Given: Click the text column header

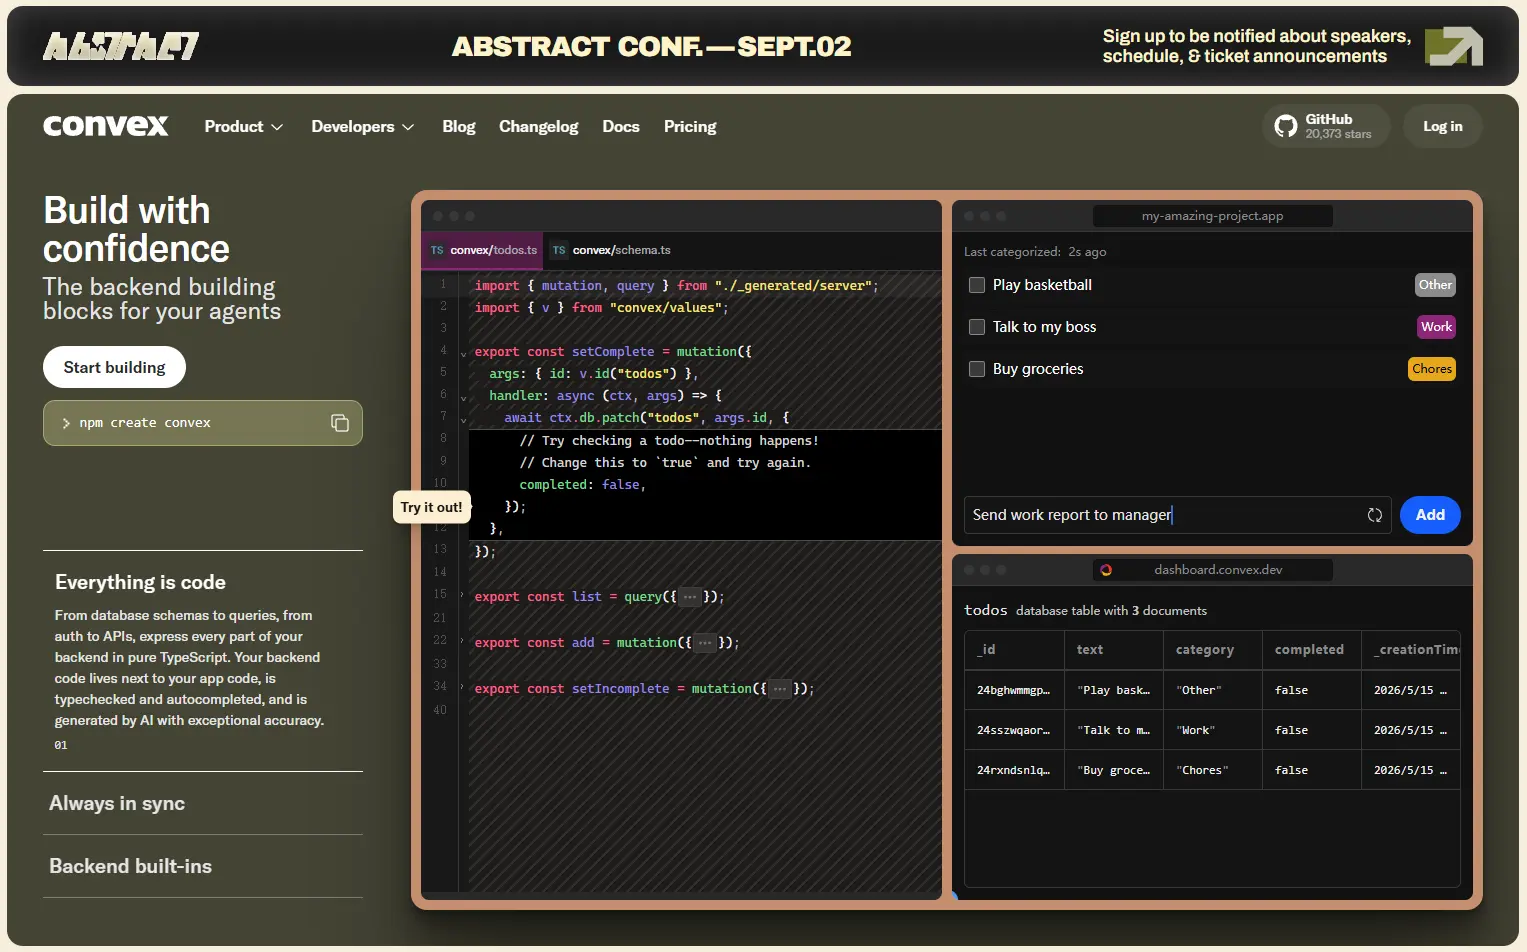Looking at the screenshot, I should click(x=1114, y=650).
